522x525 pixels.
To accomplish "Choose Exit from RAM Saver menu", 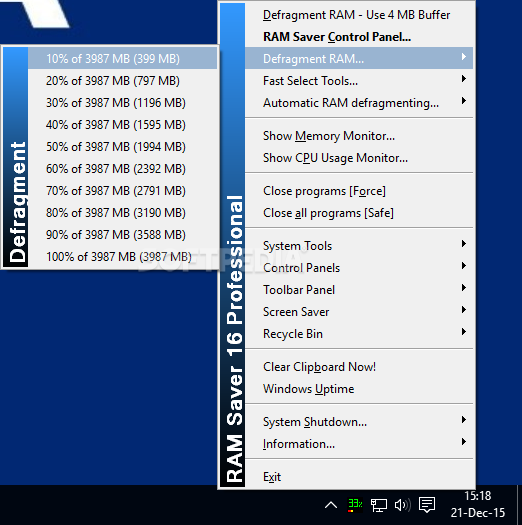I will (359, 477).
